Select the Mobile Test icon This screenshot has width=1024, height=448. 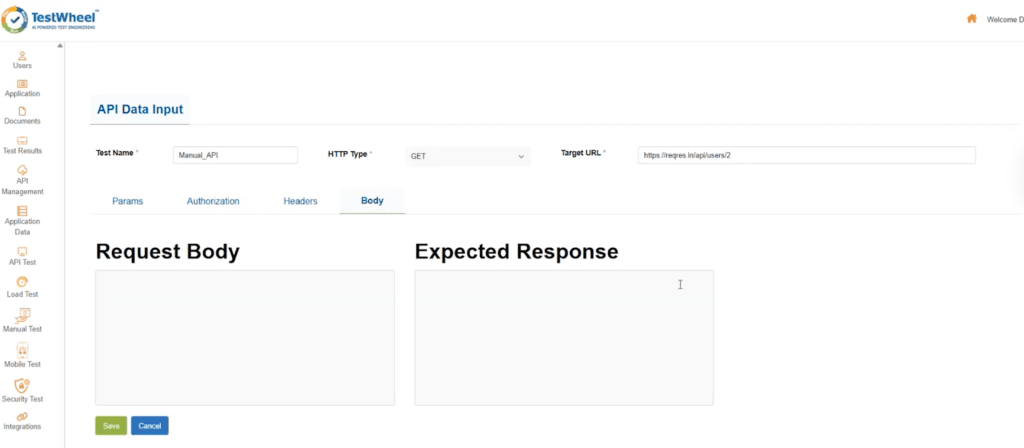(22, 350)
